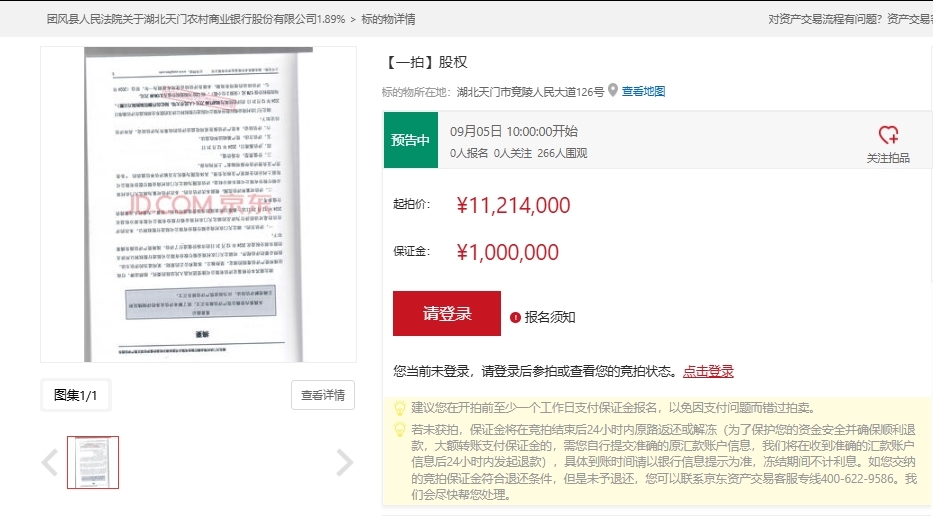Click the green 预告中 status badge
Viewport: 933px width, 516px height.
411,140
